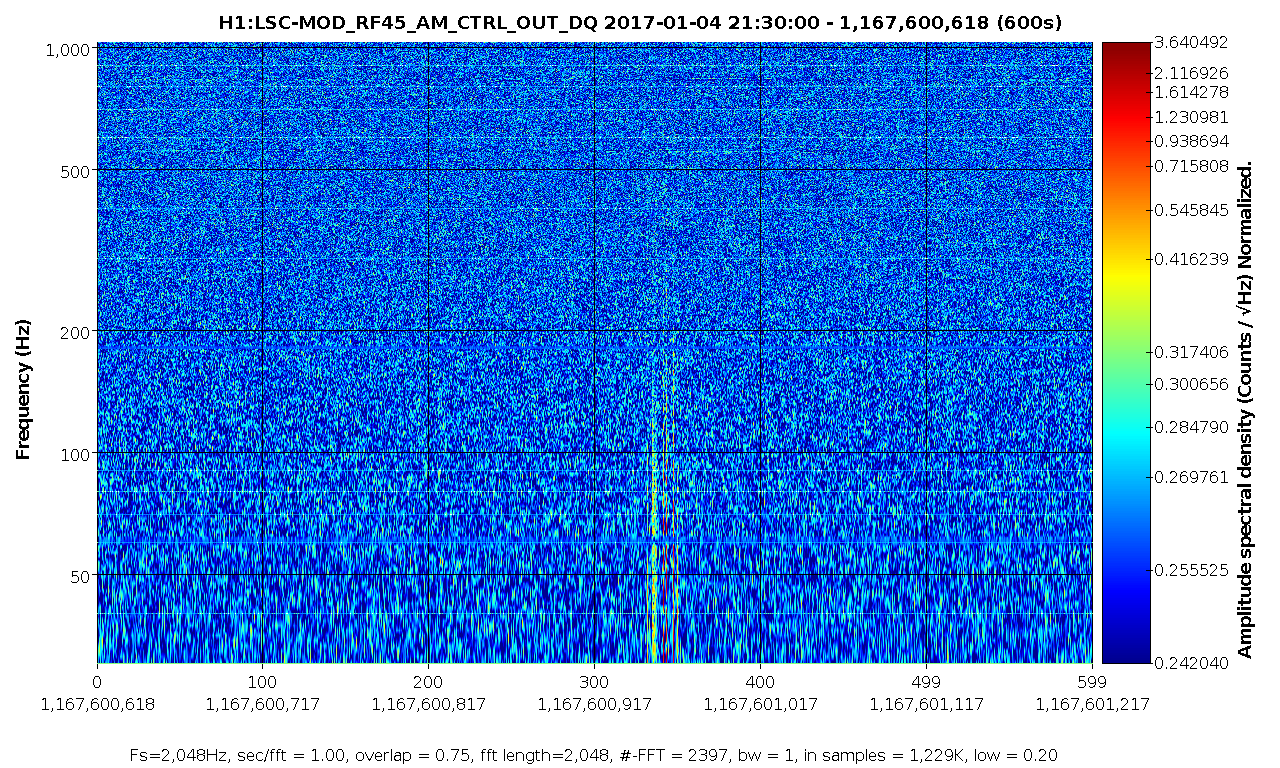1280x768 pixels.
Task: Click GPS time label 1,167,600,717
Action: [x=262, y=704]
